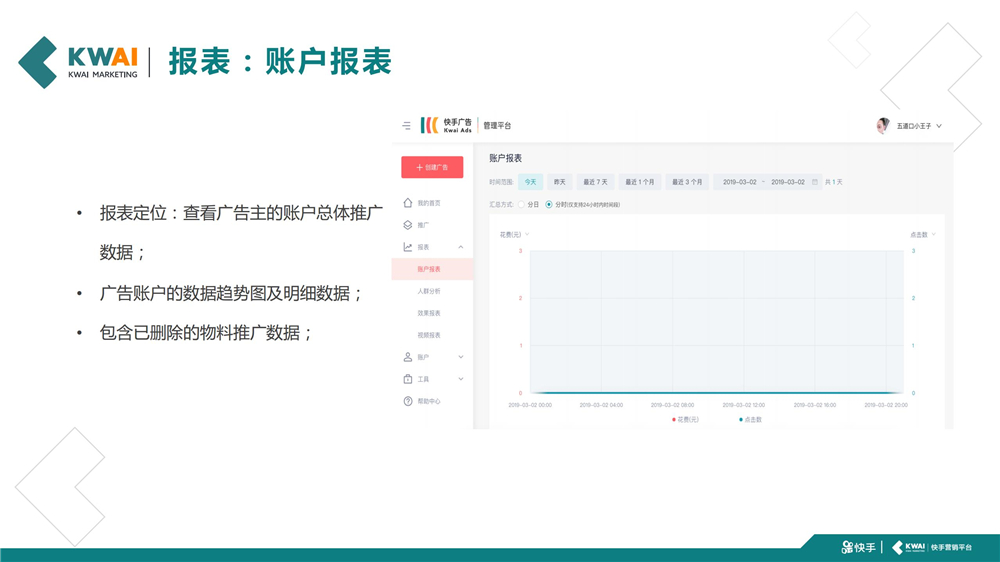This screenshot has height=562, width=1000.
Task: Select 账户报表 in the sidebar
Action: coord(432,269)
